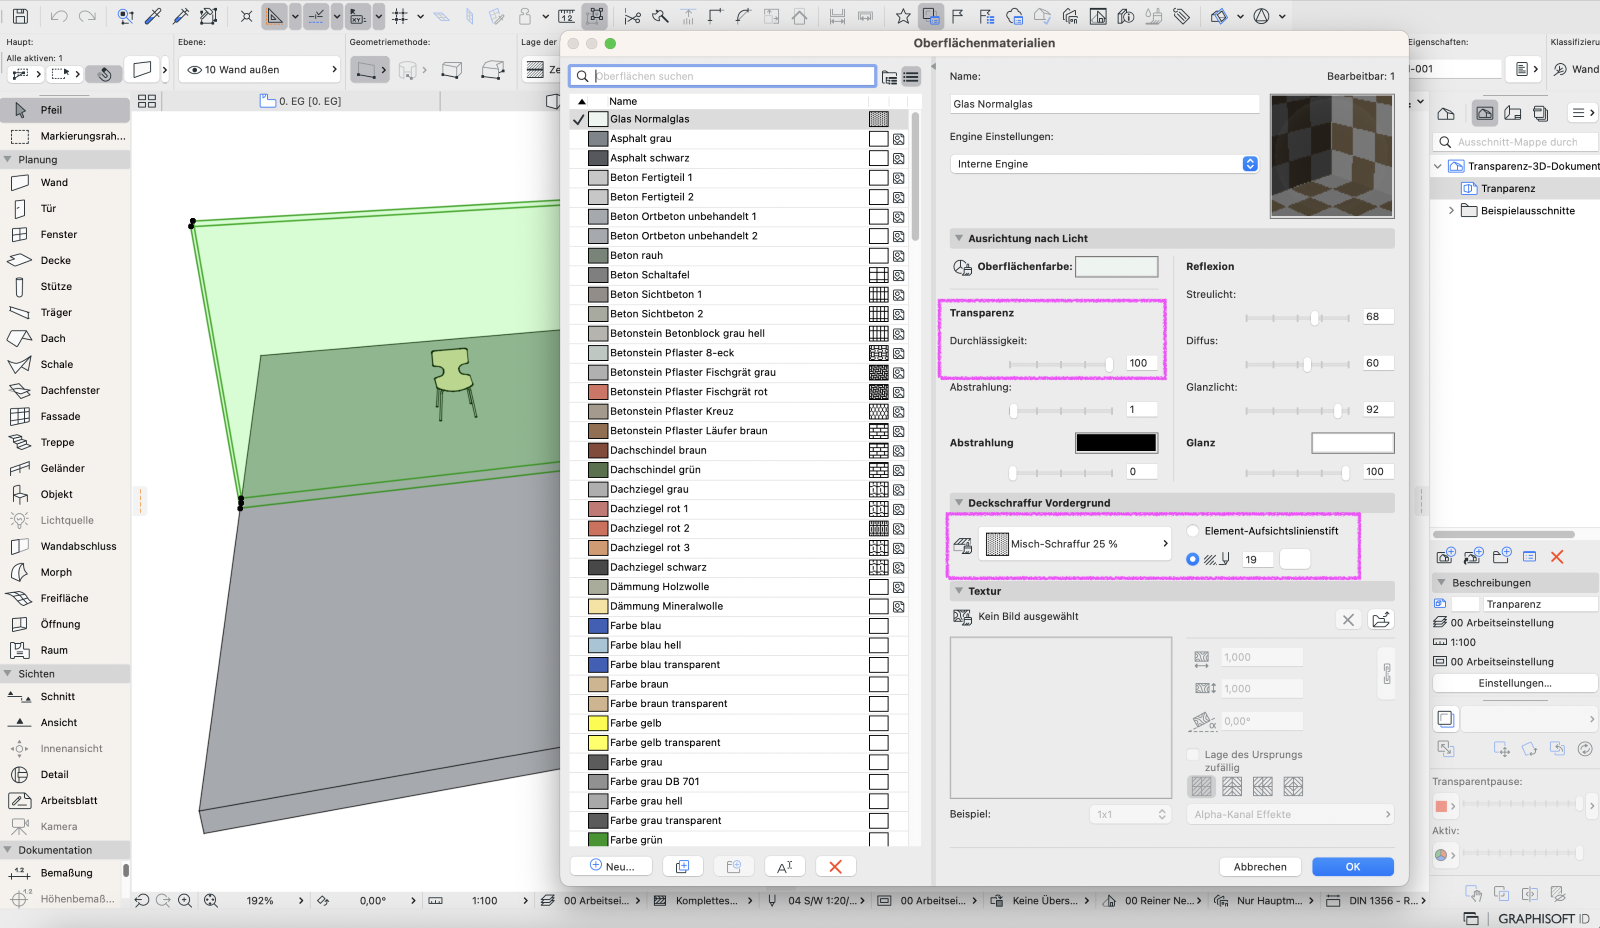Click the Neu... button
1600x928 pixels.
(x=611, y=867)
